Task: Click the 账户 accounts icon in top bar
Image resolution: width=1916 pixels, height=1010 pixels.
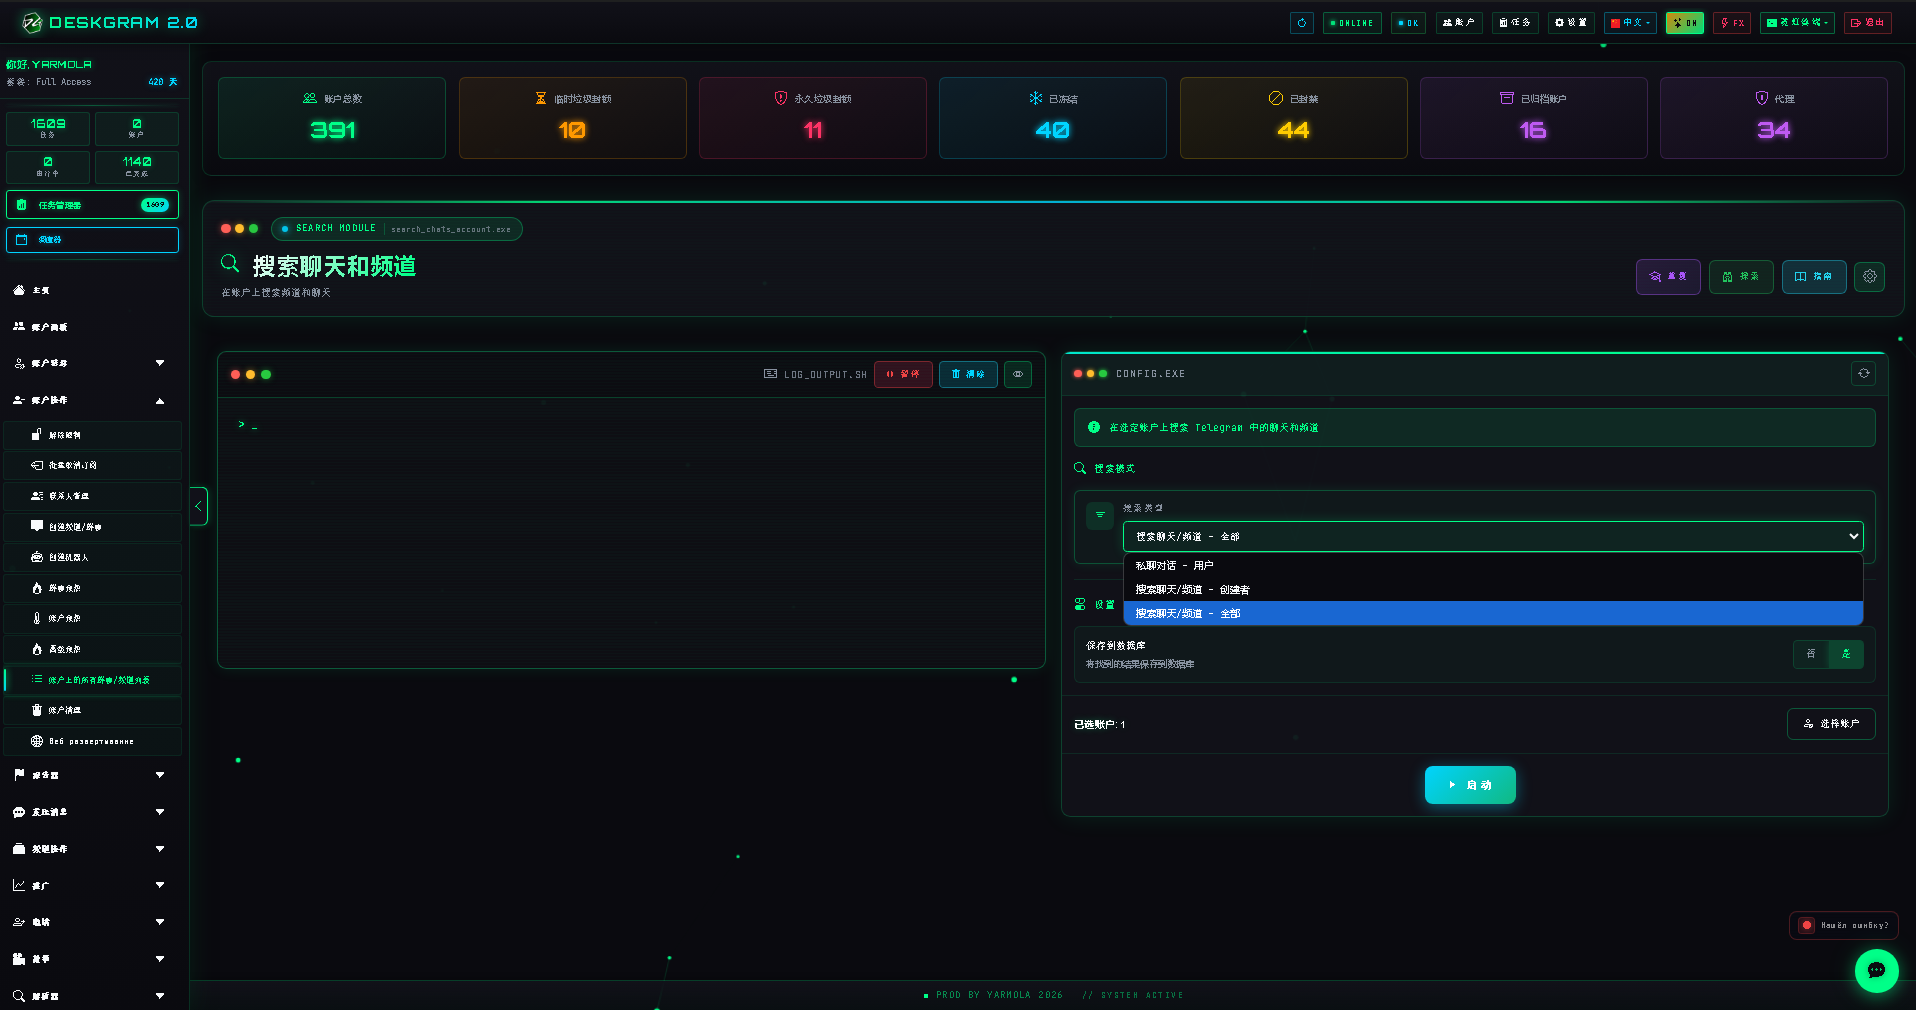Action: click(1459, 23)
